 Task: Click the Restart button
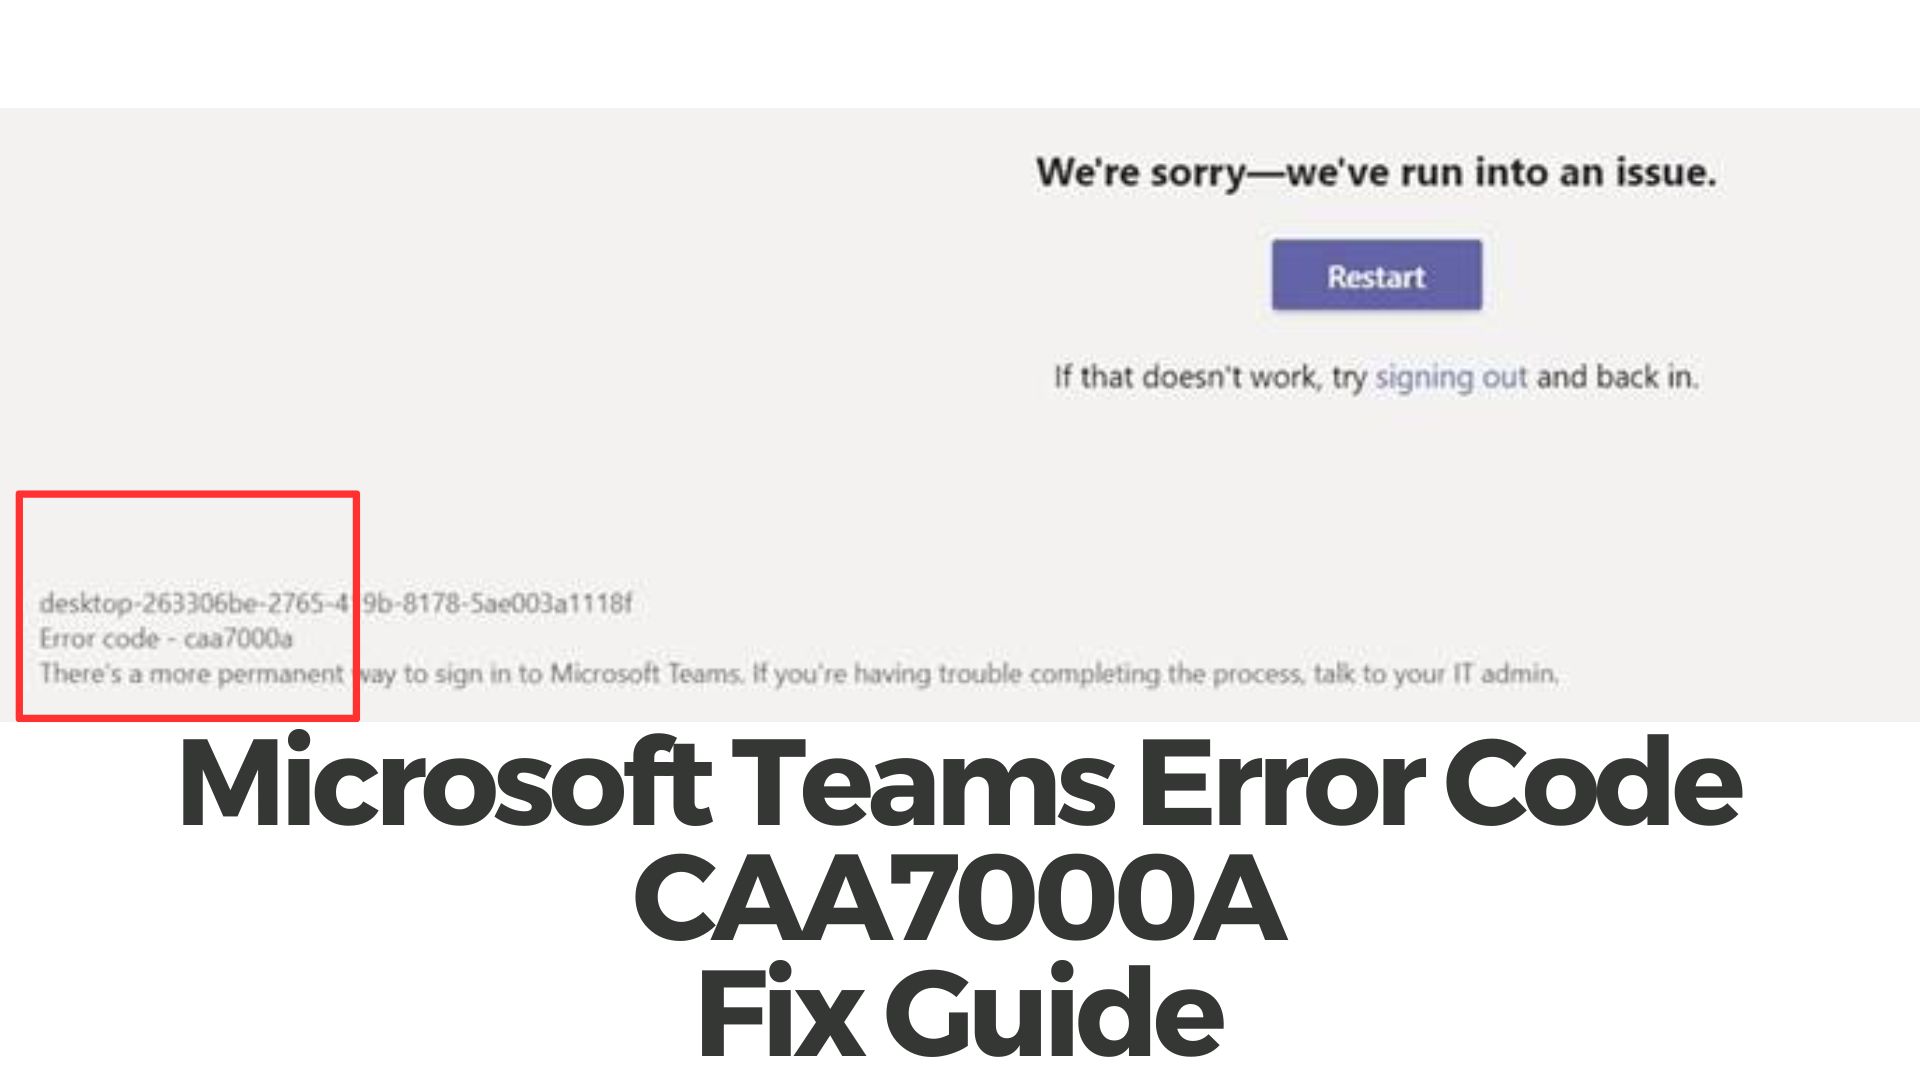[x=1379, y=276]
